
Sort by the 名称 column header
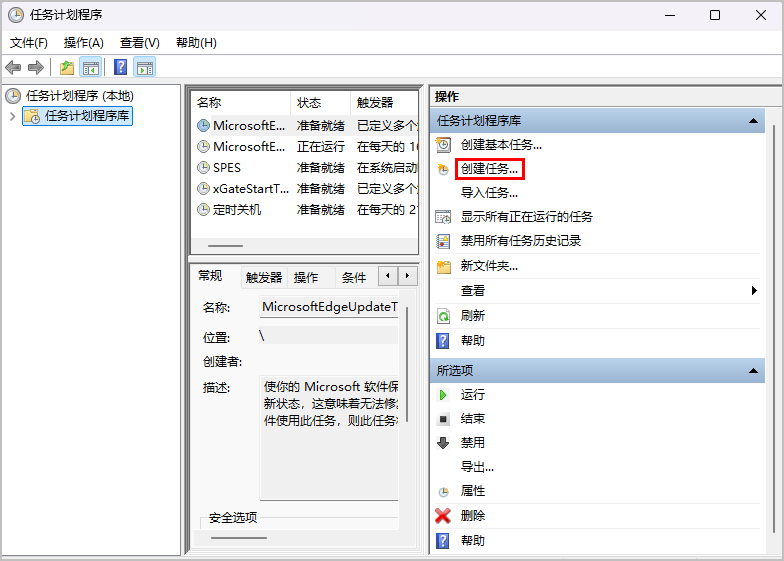pyautogui.click(x=241, y=103)
